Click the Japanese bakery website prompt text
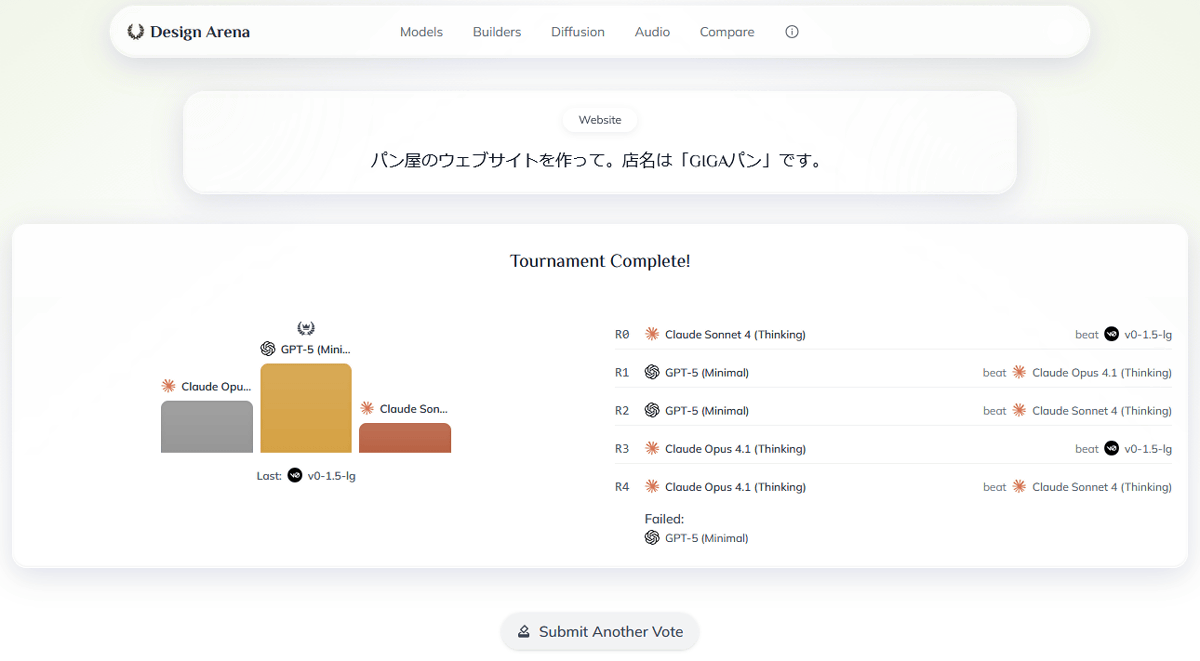 [600, 160]
